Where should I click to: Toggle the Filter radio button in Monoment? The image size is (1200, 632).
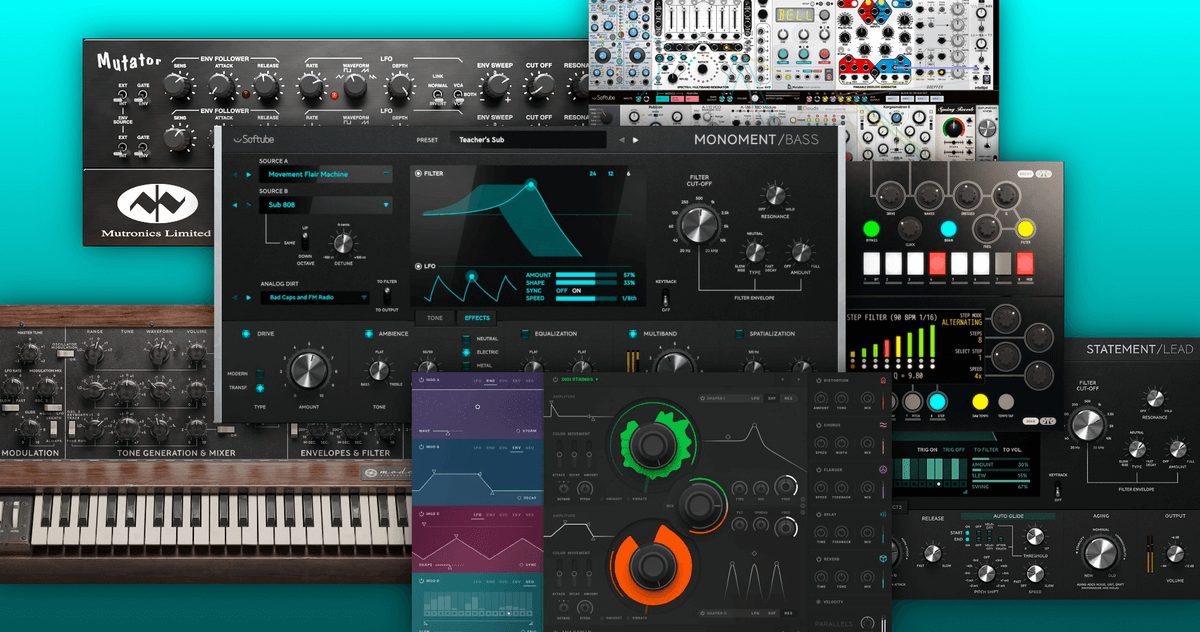click(x=418, y=174)
